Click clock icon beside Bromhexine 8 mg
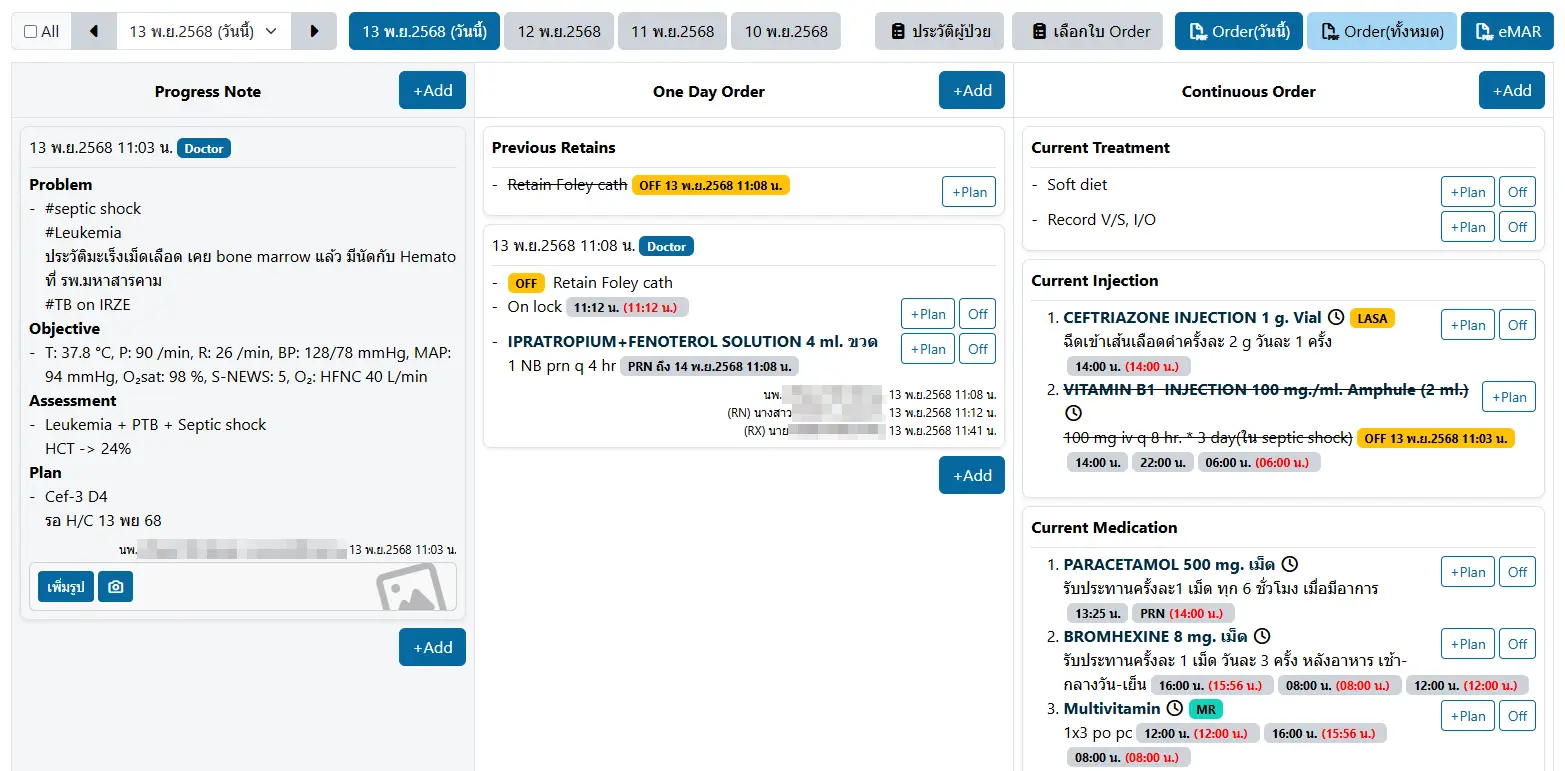 (x=1262, y=636)
